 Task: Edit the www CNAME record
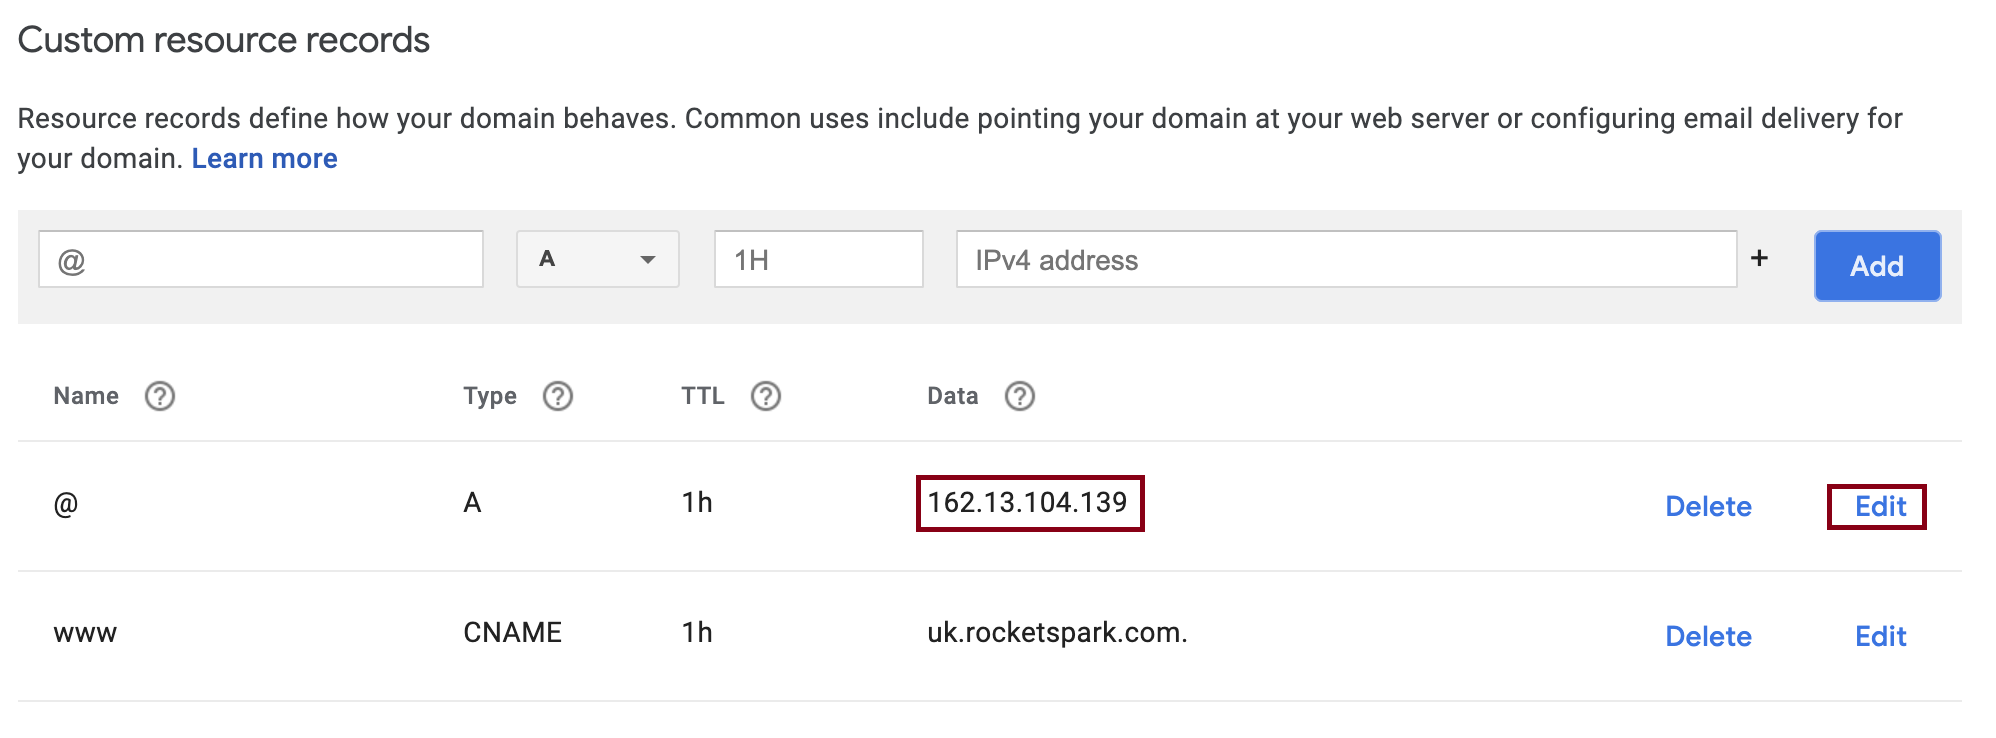coord(1880,636)
